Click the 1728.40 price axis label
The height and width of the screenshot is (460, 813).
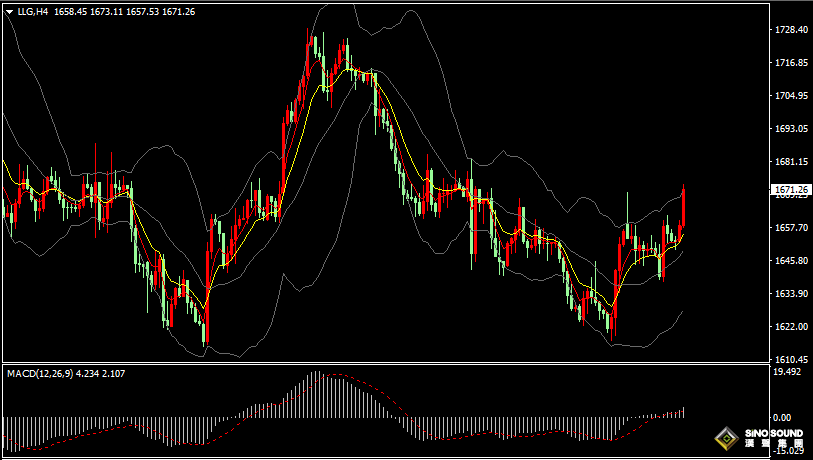pos(791,30)
